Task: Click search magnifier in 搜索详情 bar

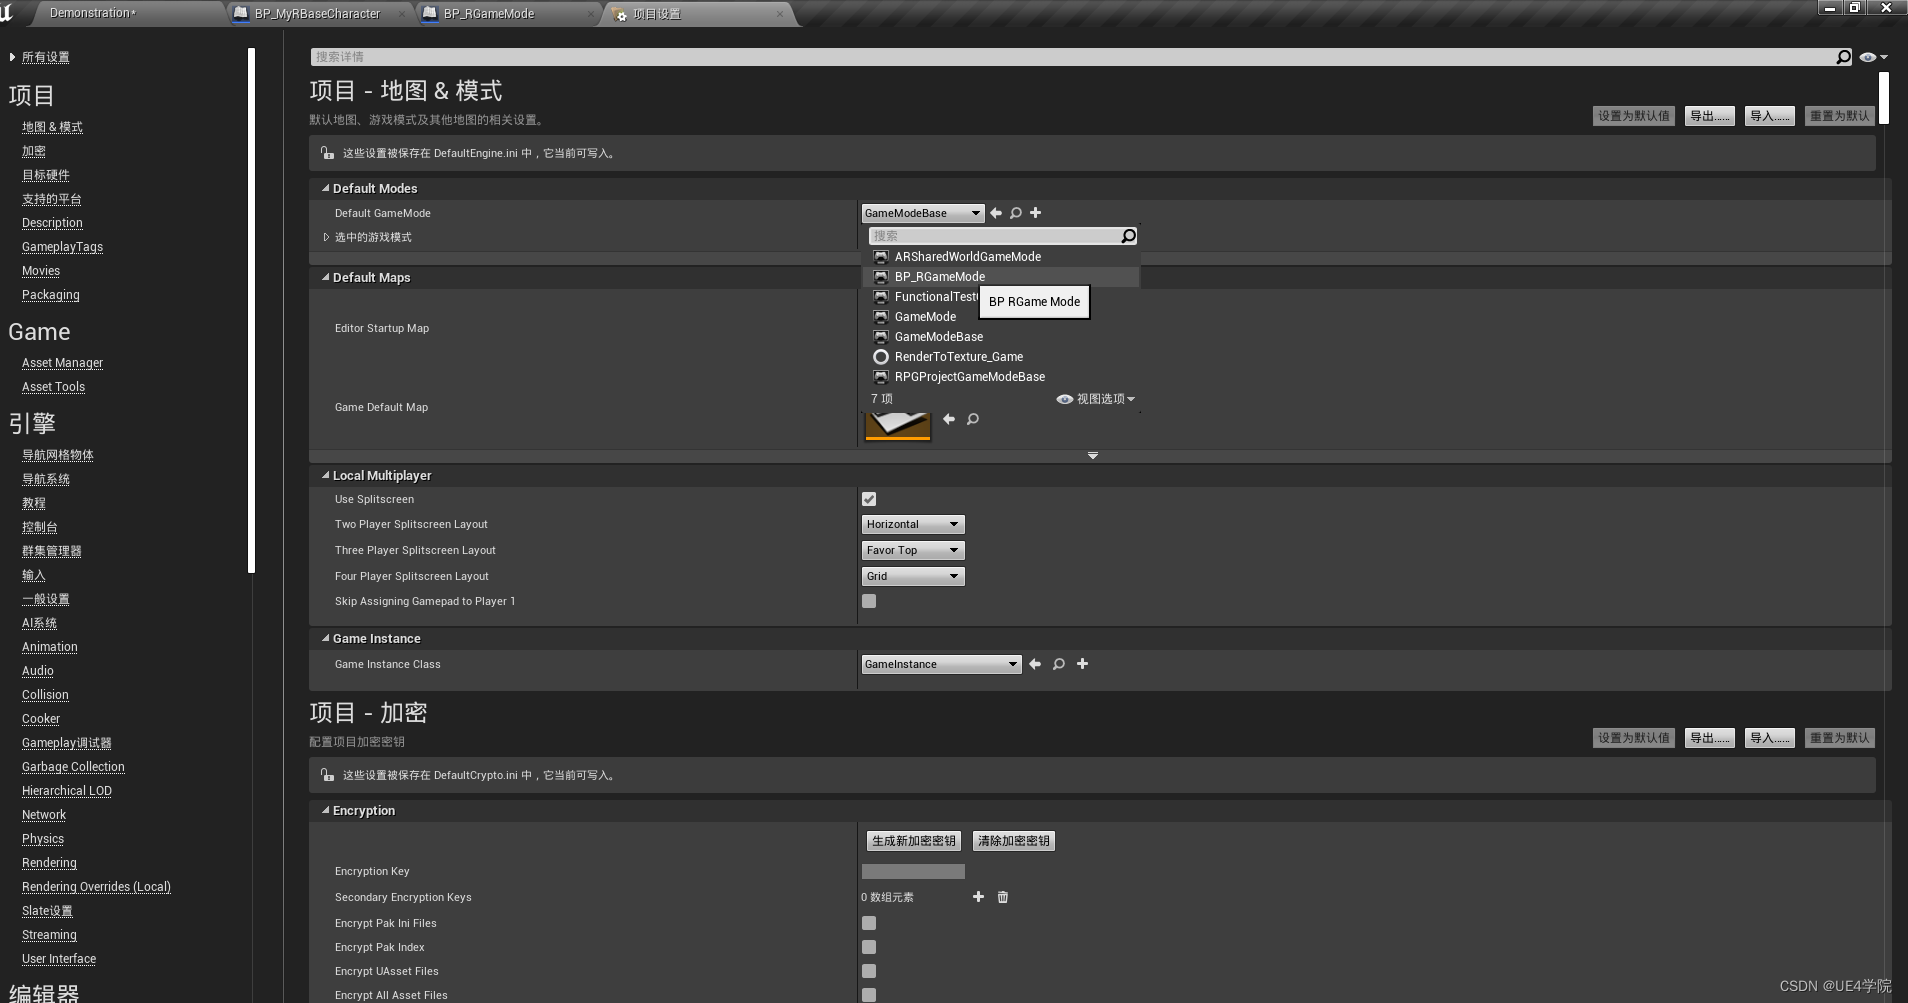Action: pyautogui.click(x=1842, y=57)
